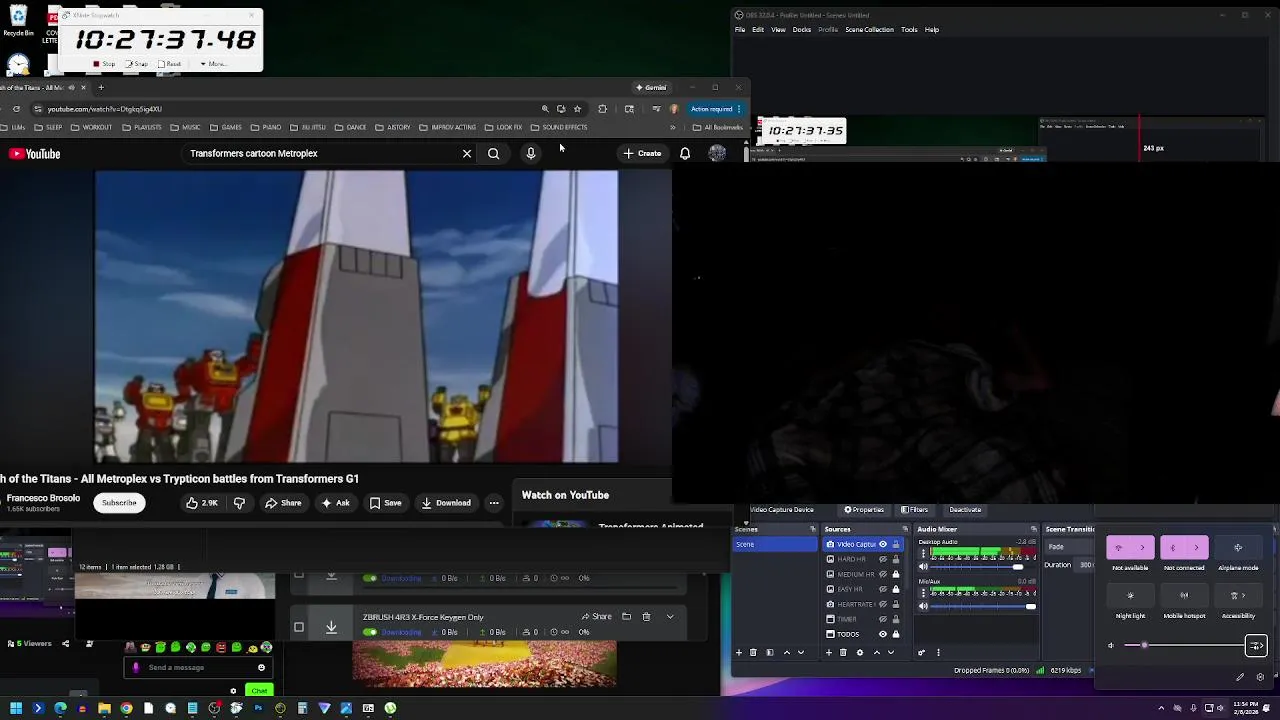
Task: Tick the ZBRUSH torrent checkbox
Action: click(x=298, y=627)
